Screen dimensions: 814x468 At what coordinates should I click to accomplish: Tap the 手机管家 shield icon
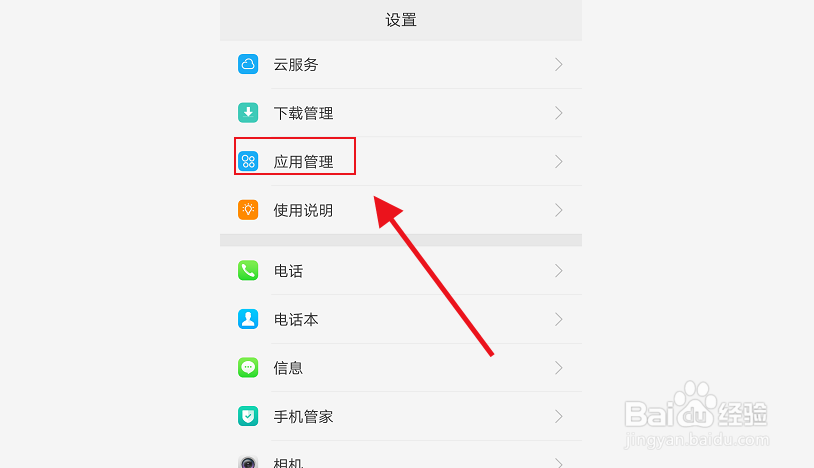click(x=248, y=416)
